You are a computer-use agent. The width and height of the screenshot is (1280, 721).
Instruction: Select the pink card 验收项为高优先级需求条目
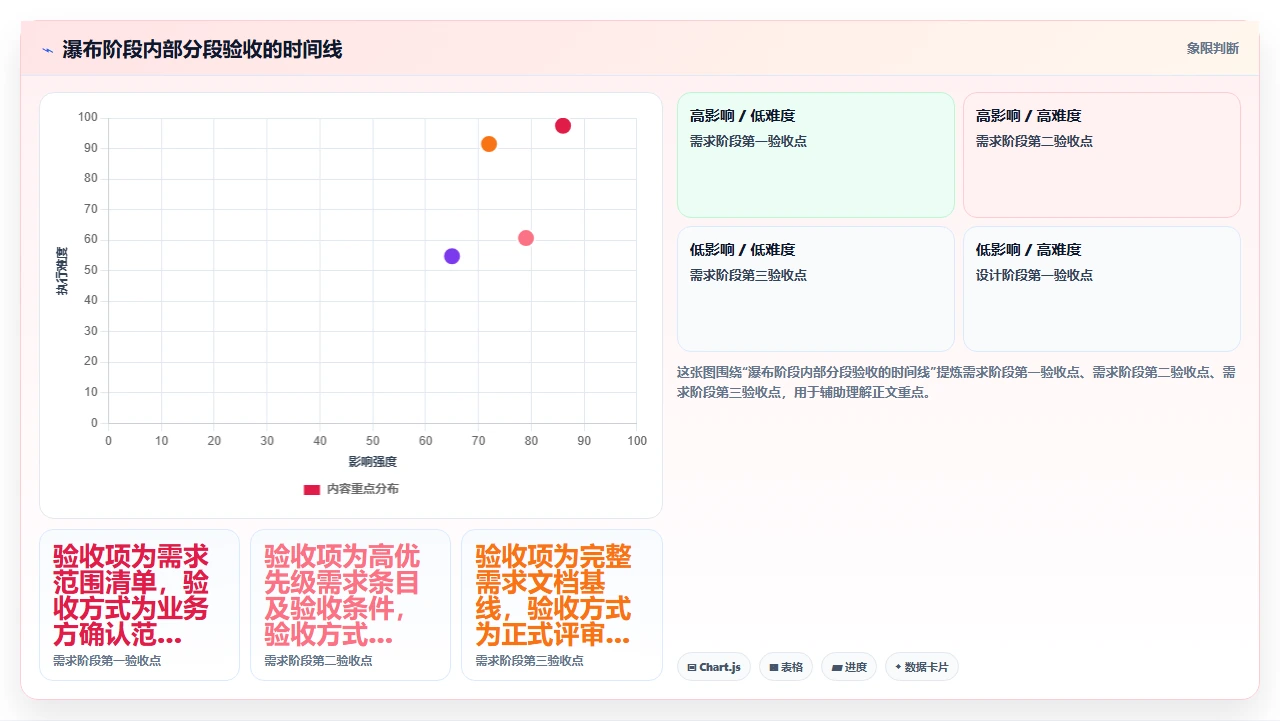[x=350, y=605]
